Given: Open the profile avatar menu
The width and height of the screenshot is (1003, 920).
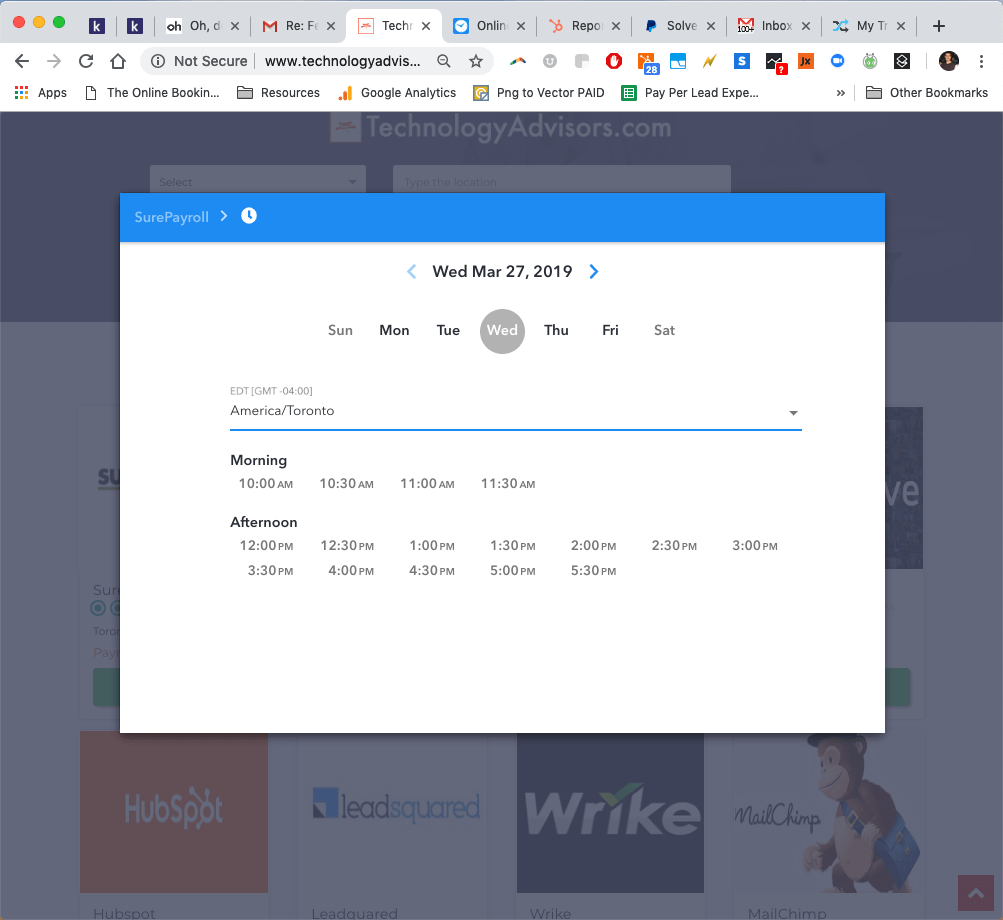Looking at the screenshot, I should point(949,61).
